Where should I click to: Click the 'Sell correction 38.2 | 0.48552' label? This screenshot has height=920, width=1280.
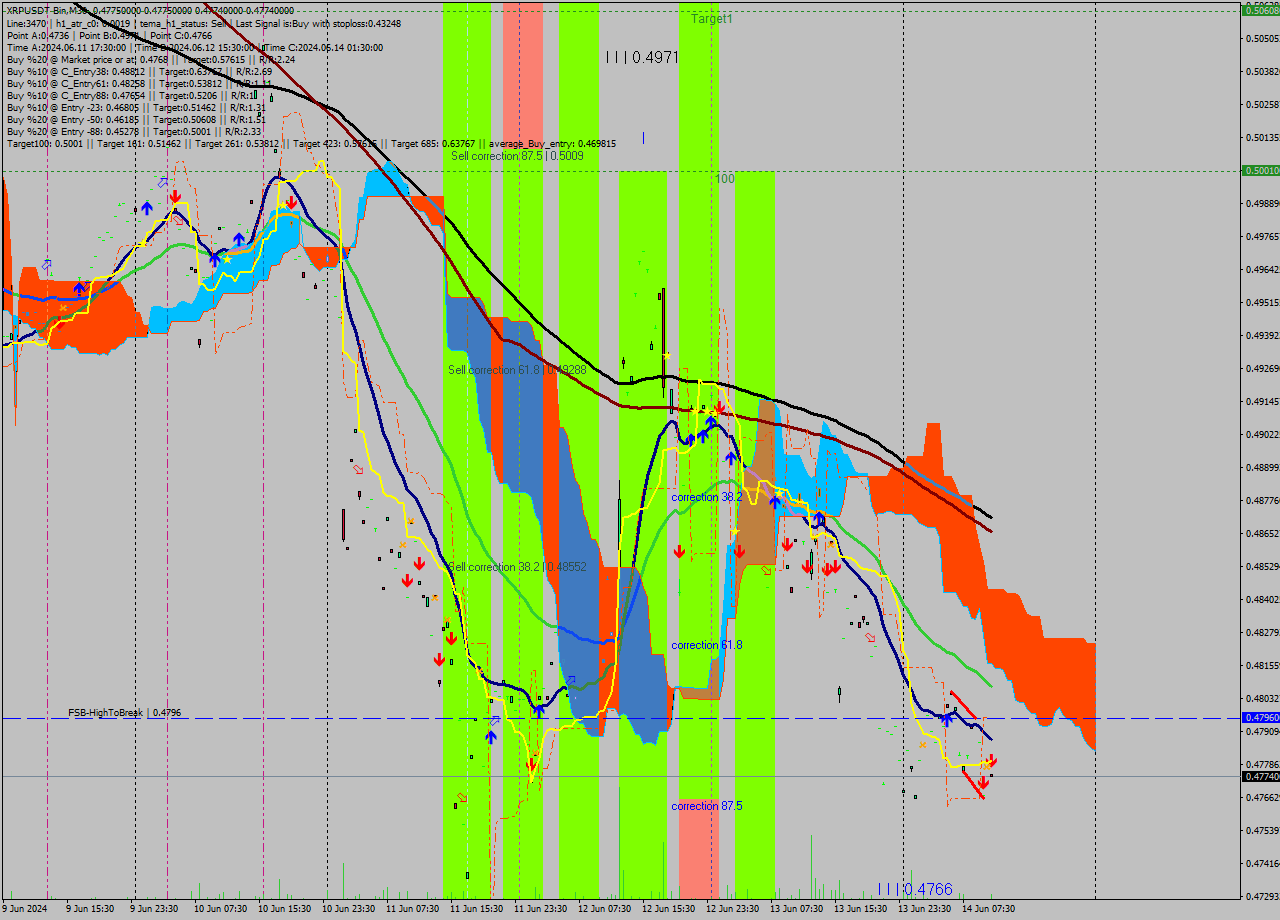point(517,567)
